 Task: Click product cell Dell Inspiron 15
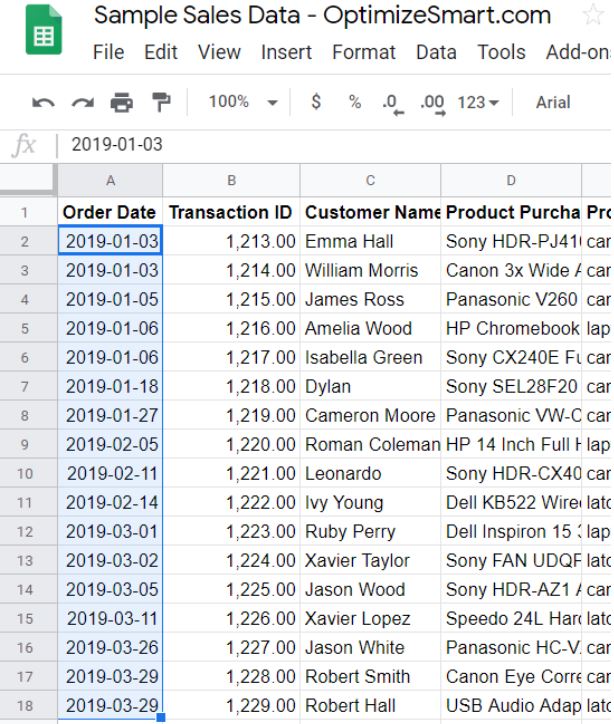pyautogui.click(x=511, y=531)
